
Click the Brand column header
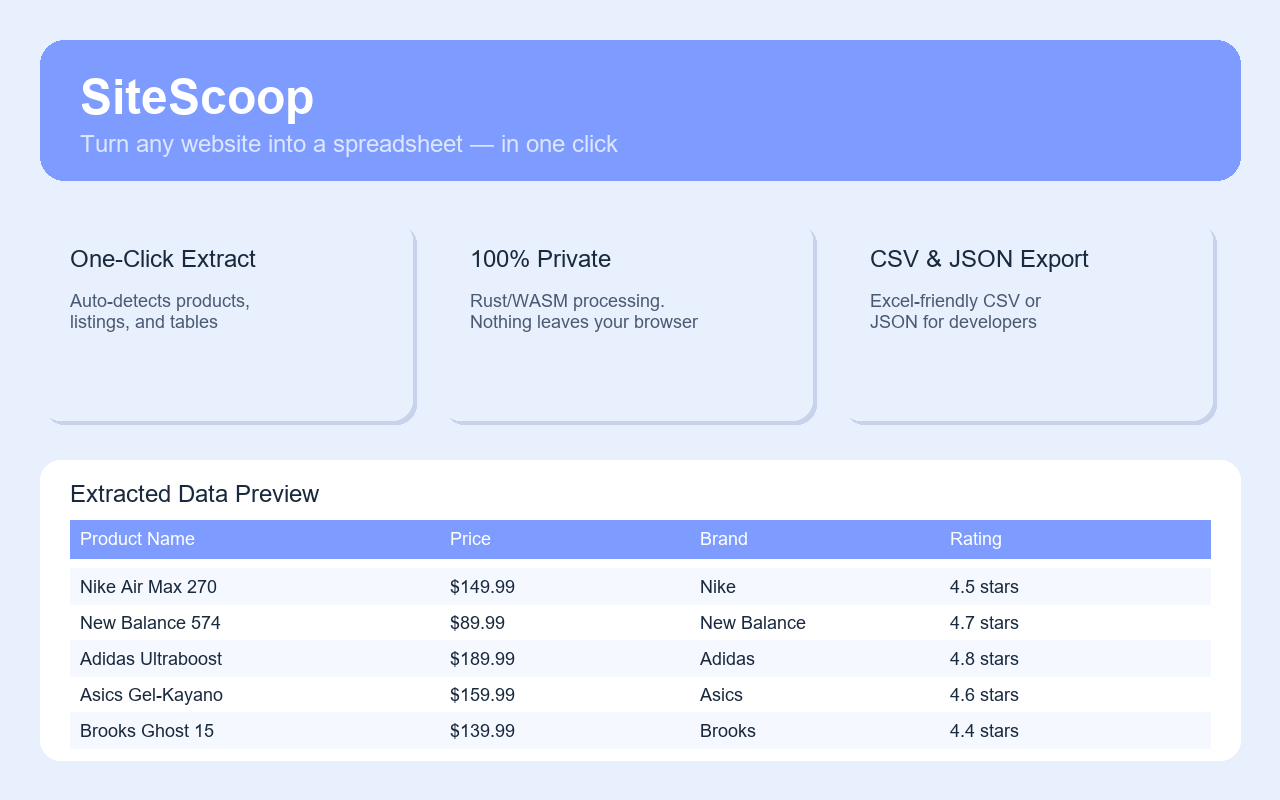[723, 539]
